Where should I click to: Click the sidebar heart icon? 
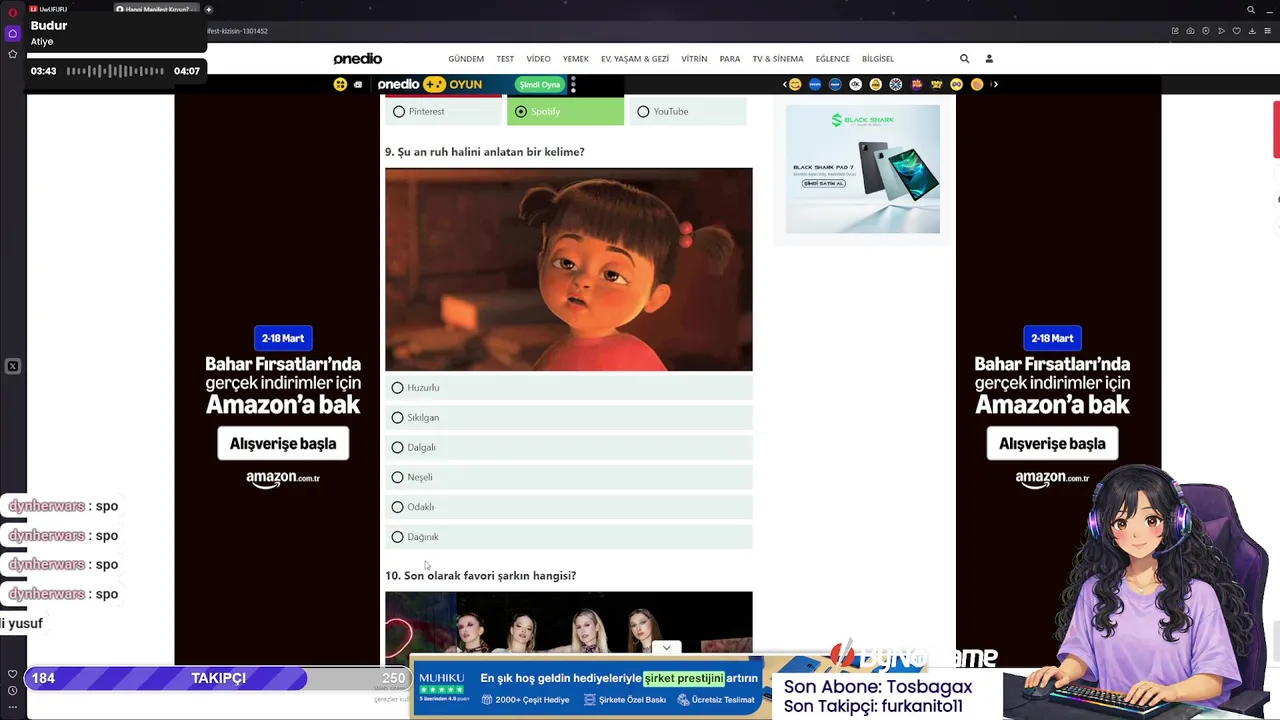12,674
